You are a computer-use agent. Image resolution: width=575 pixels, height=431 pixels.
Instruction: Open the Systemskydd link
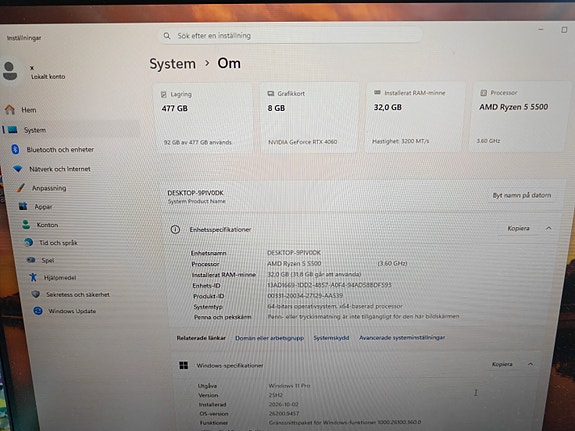point(331,337)
